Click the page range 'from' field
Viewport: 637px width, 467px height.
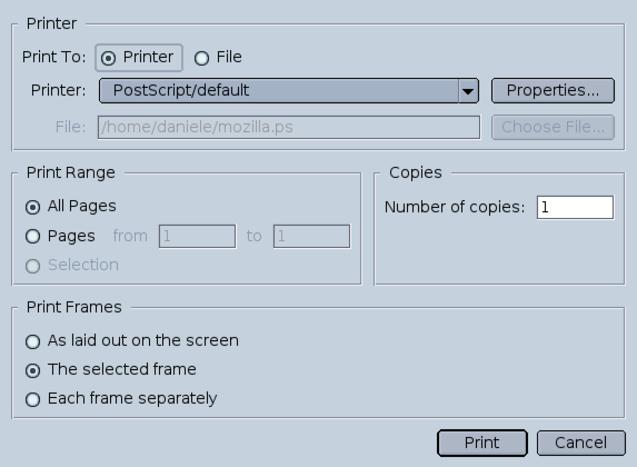point(196,237)
